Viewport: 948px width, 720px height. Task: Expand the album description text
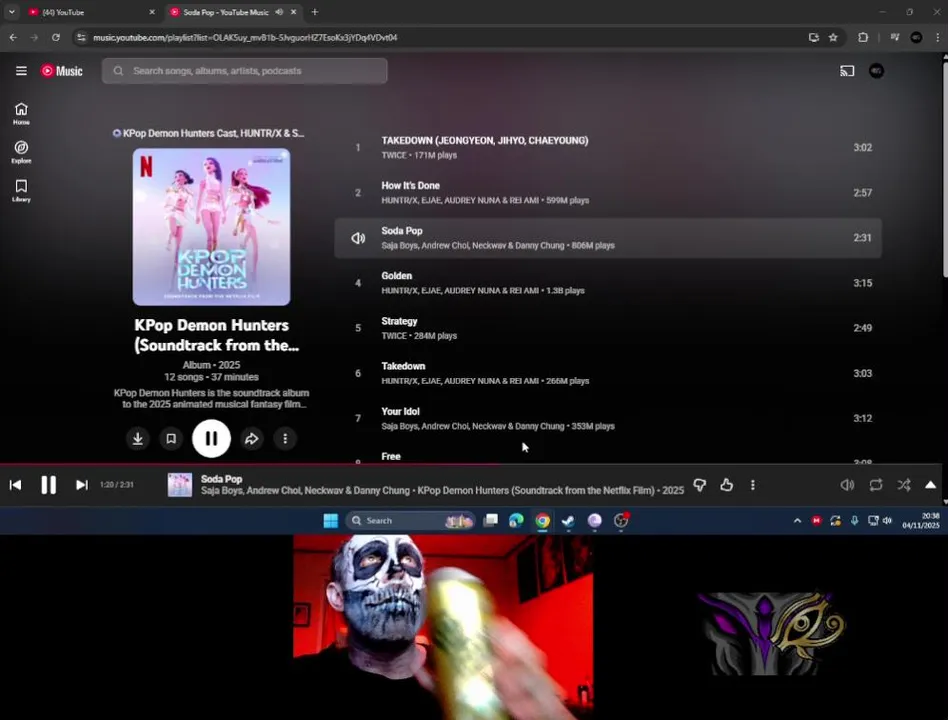(x=212, y=398)
